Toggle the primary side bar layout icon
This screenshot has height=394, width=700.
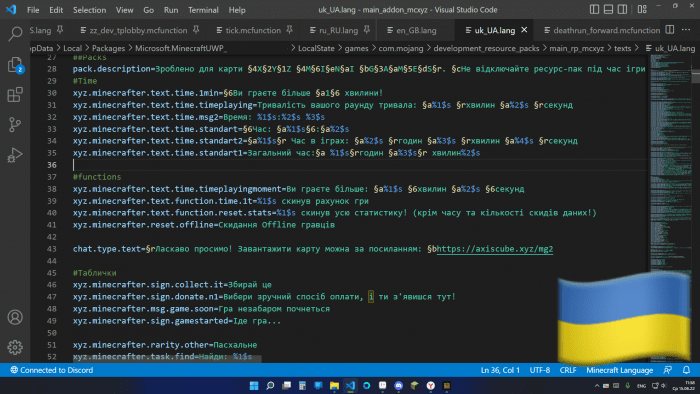594,9
